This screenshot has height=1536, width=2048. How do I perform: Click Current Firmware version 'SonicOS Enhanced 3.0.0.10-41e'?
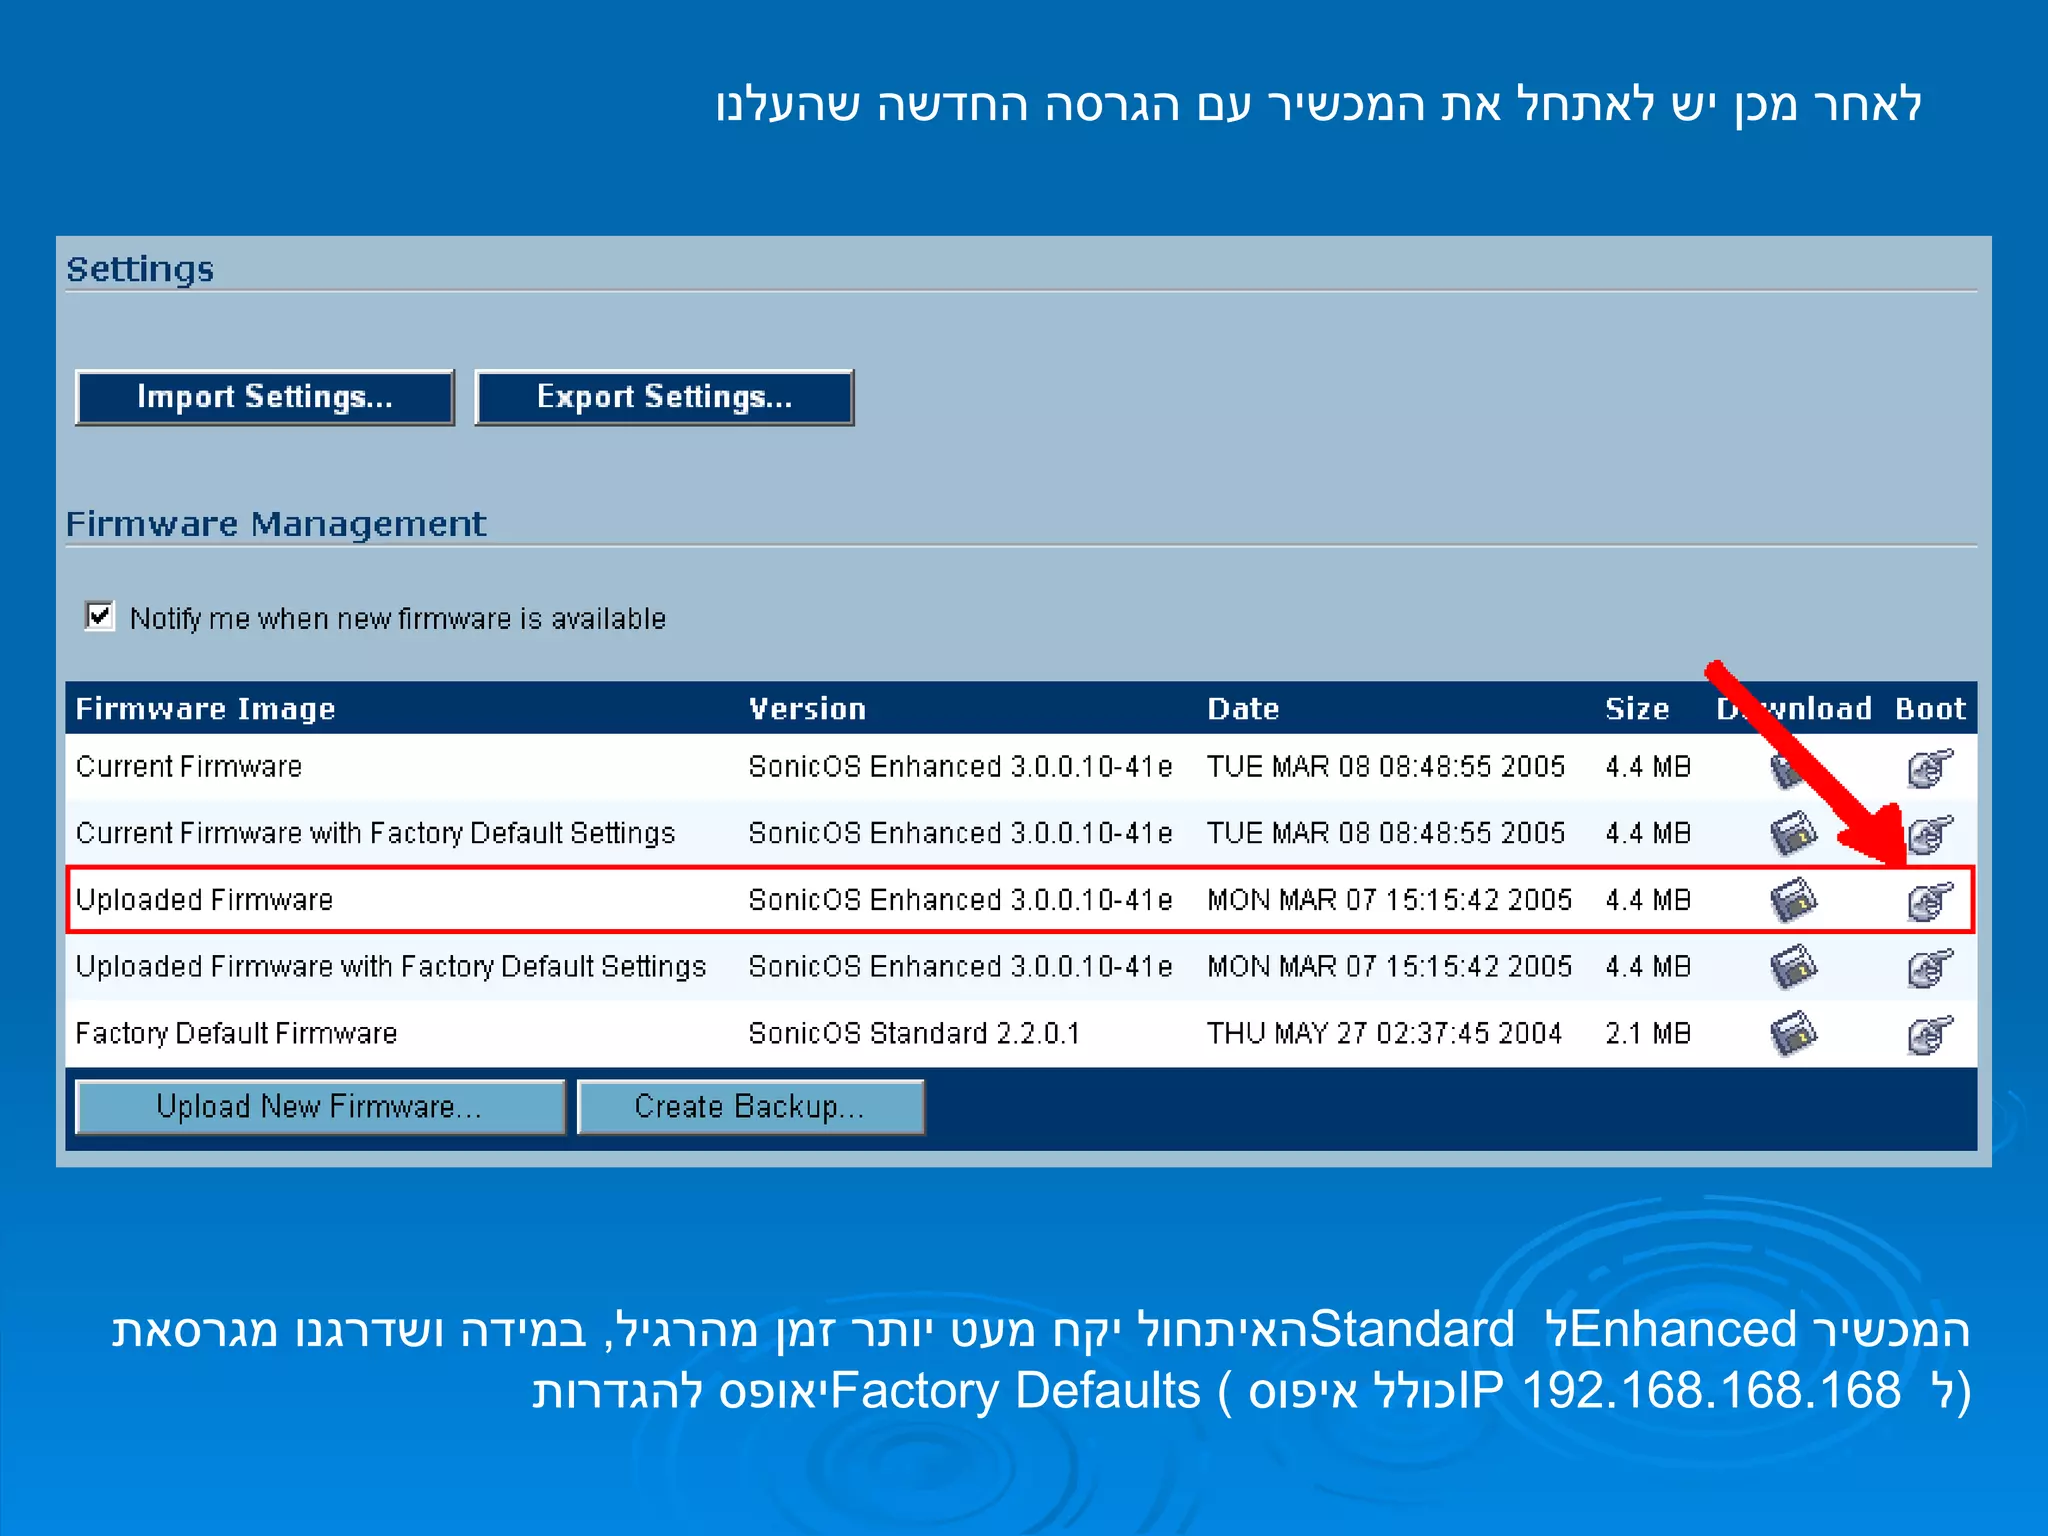pos(960,767)
